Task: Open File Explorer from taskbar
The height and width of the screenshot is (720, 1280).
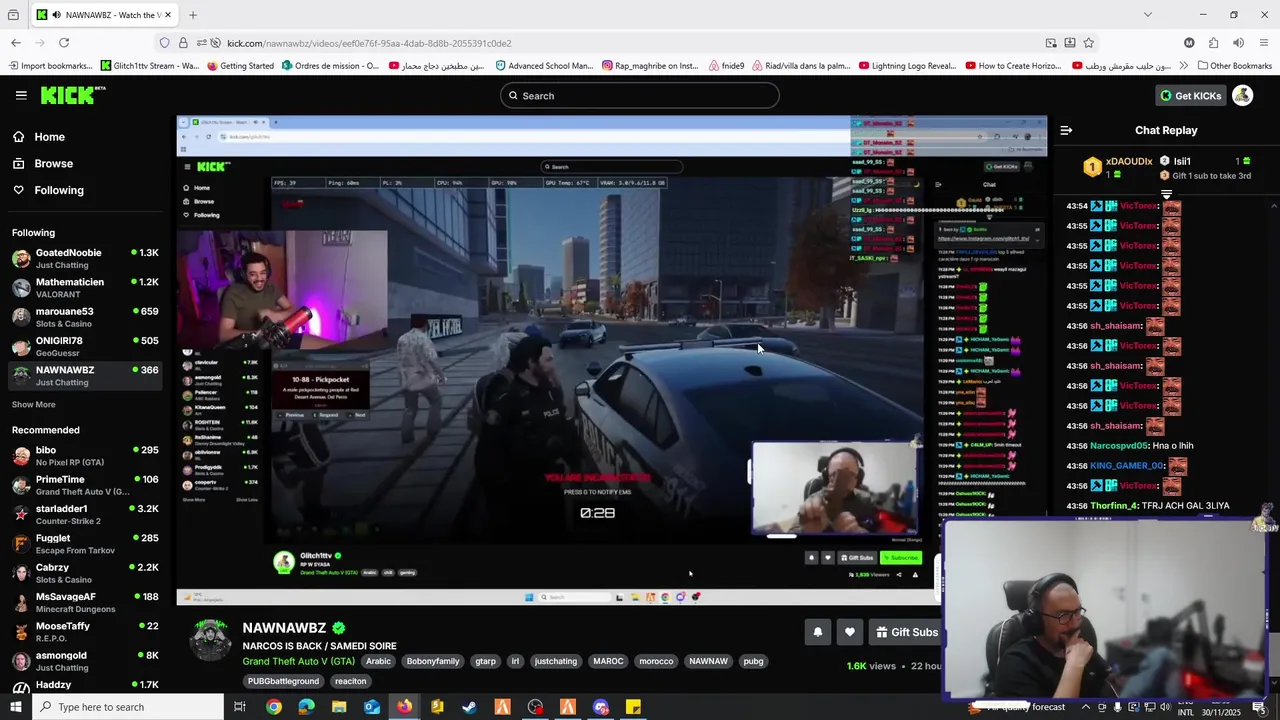Action: click(x=339, y=707)
